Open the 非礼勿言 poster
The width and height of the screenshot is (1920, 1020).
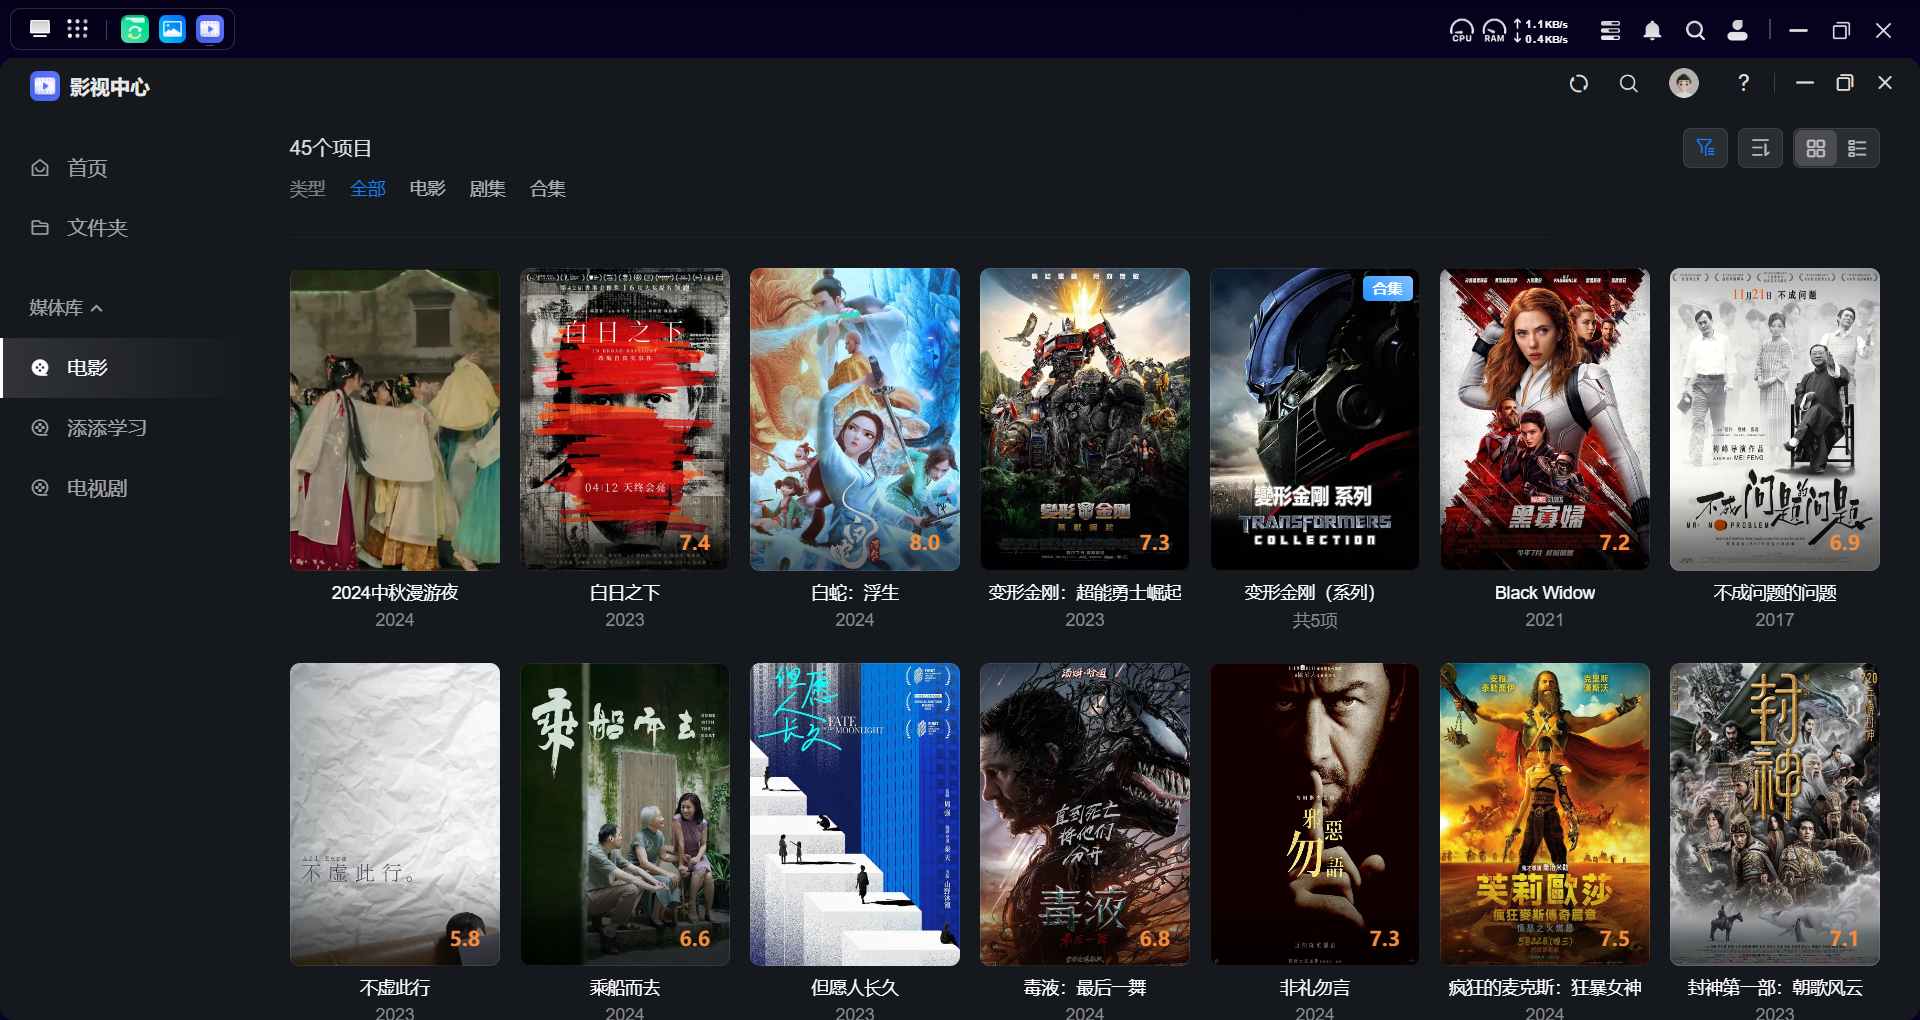1315,814
